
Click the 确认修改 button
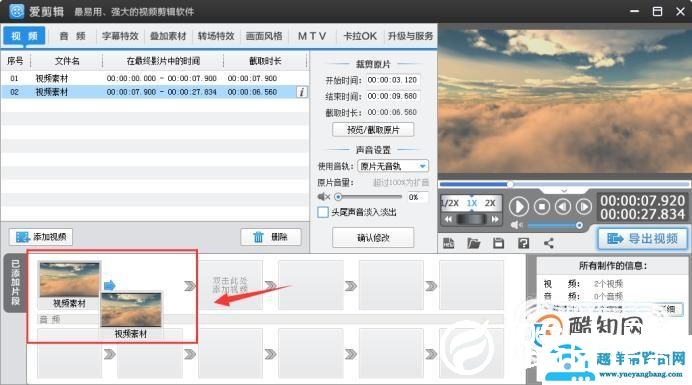point(373,238)
